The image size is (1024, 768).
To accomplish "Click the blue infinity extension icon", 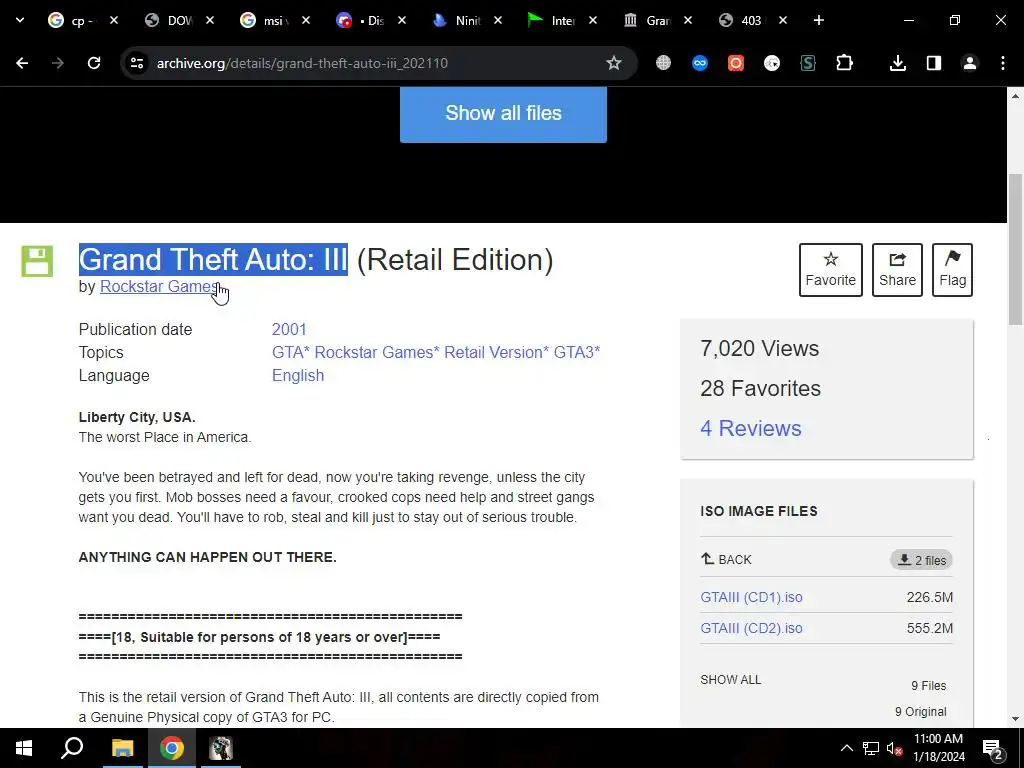I will 699,63.
